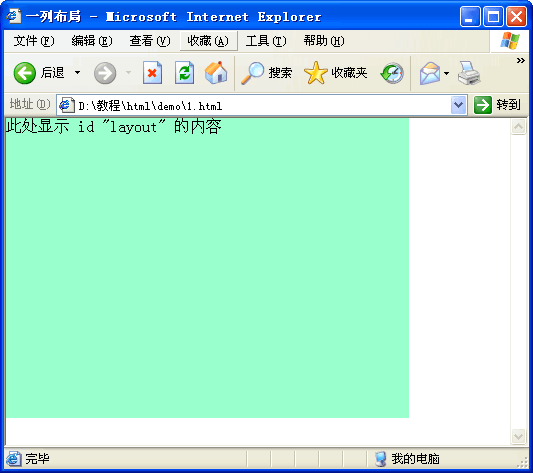Click the Mail envelope icon
The width and height of the screenshot is (533, 473).
click(x=430, y=73)
